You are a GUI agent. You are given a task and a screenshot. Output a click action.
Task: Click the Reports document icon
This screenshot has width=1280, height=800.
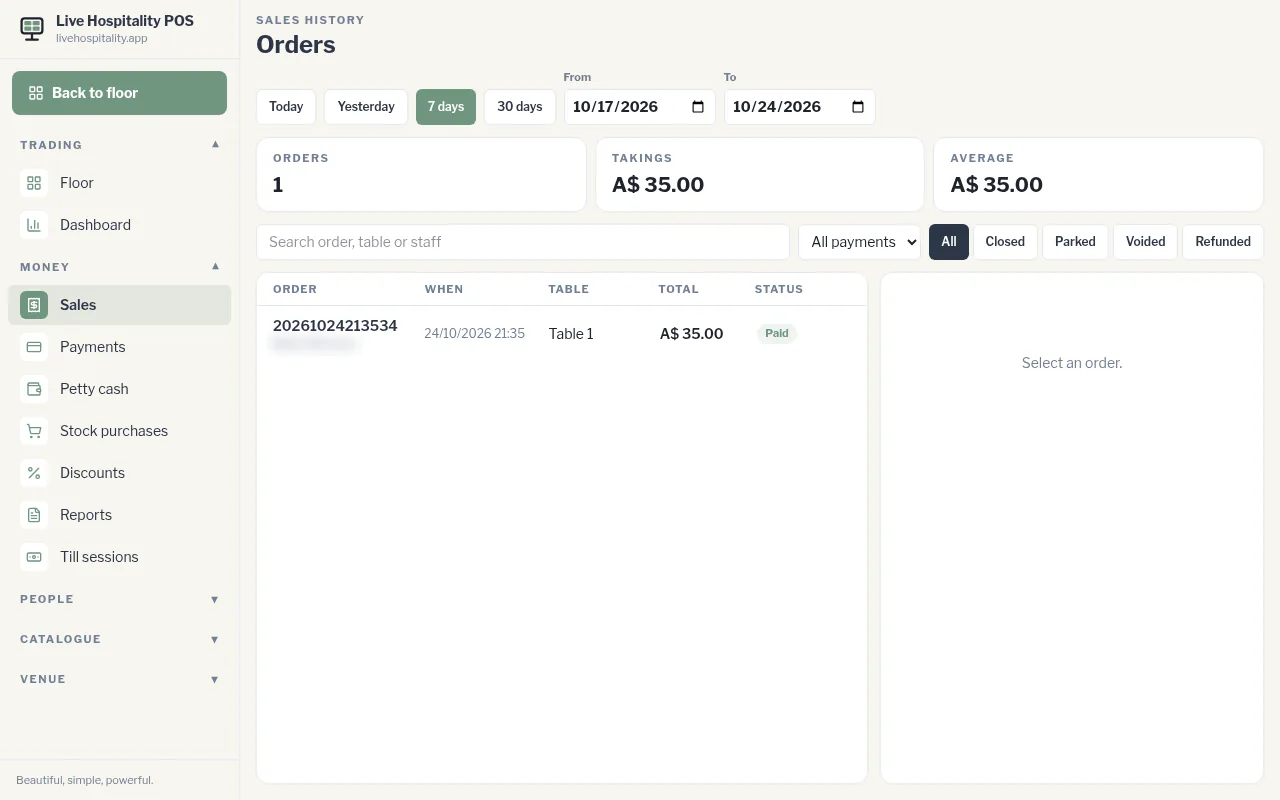point(34,515)
